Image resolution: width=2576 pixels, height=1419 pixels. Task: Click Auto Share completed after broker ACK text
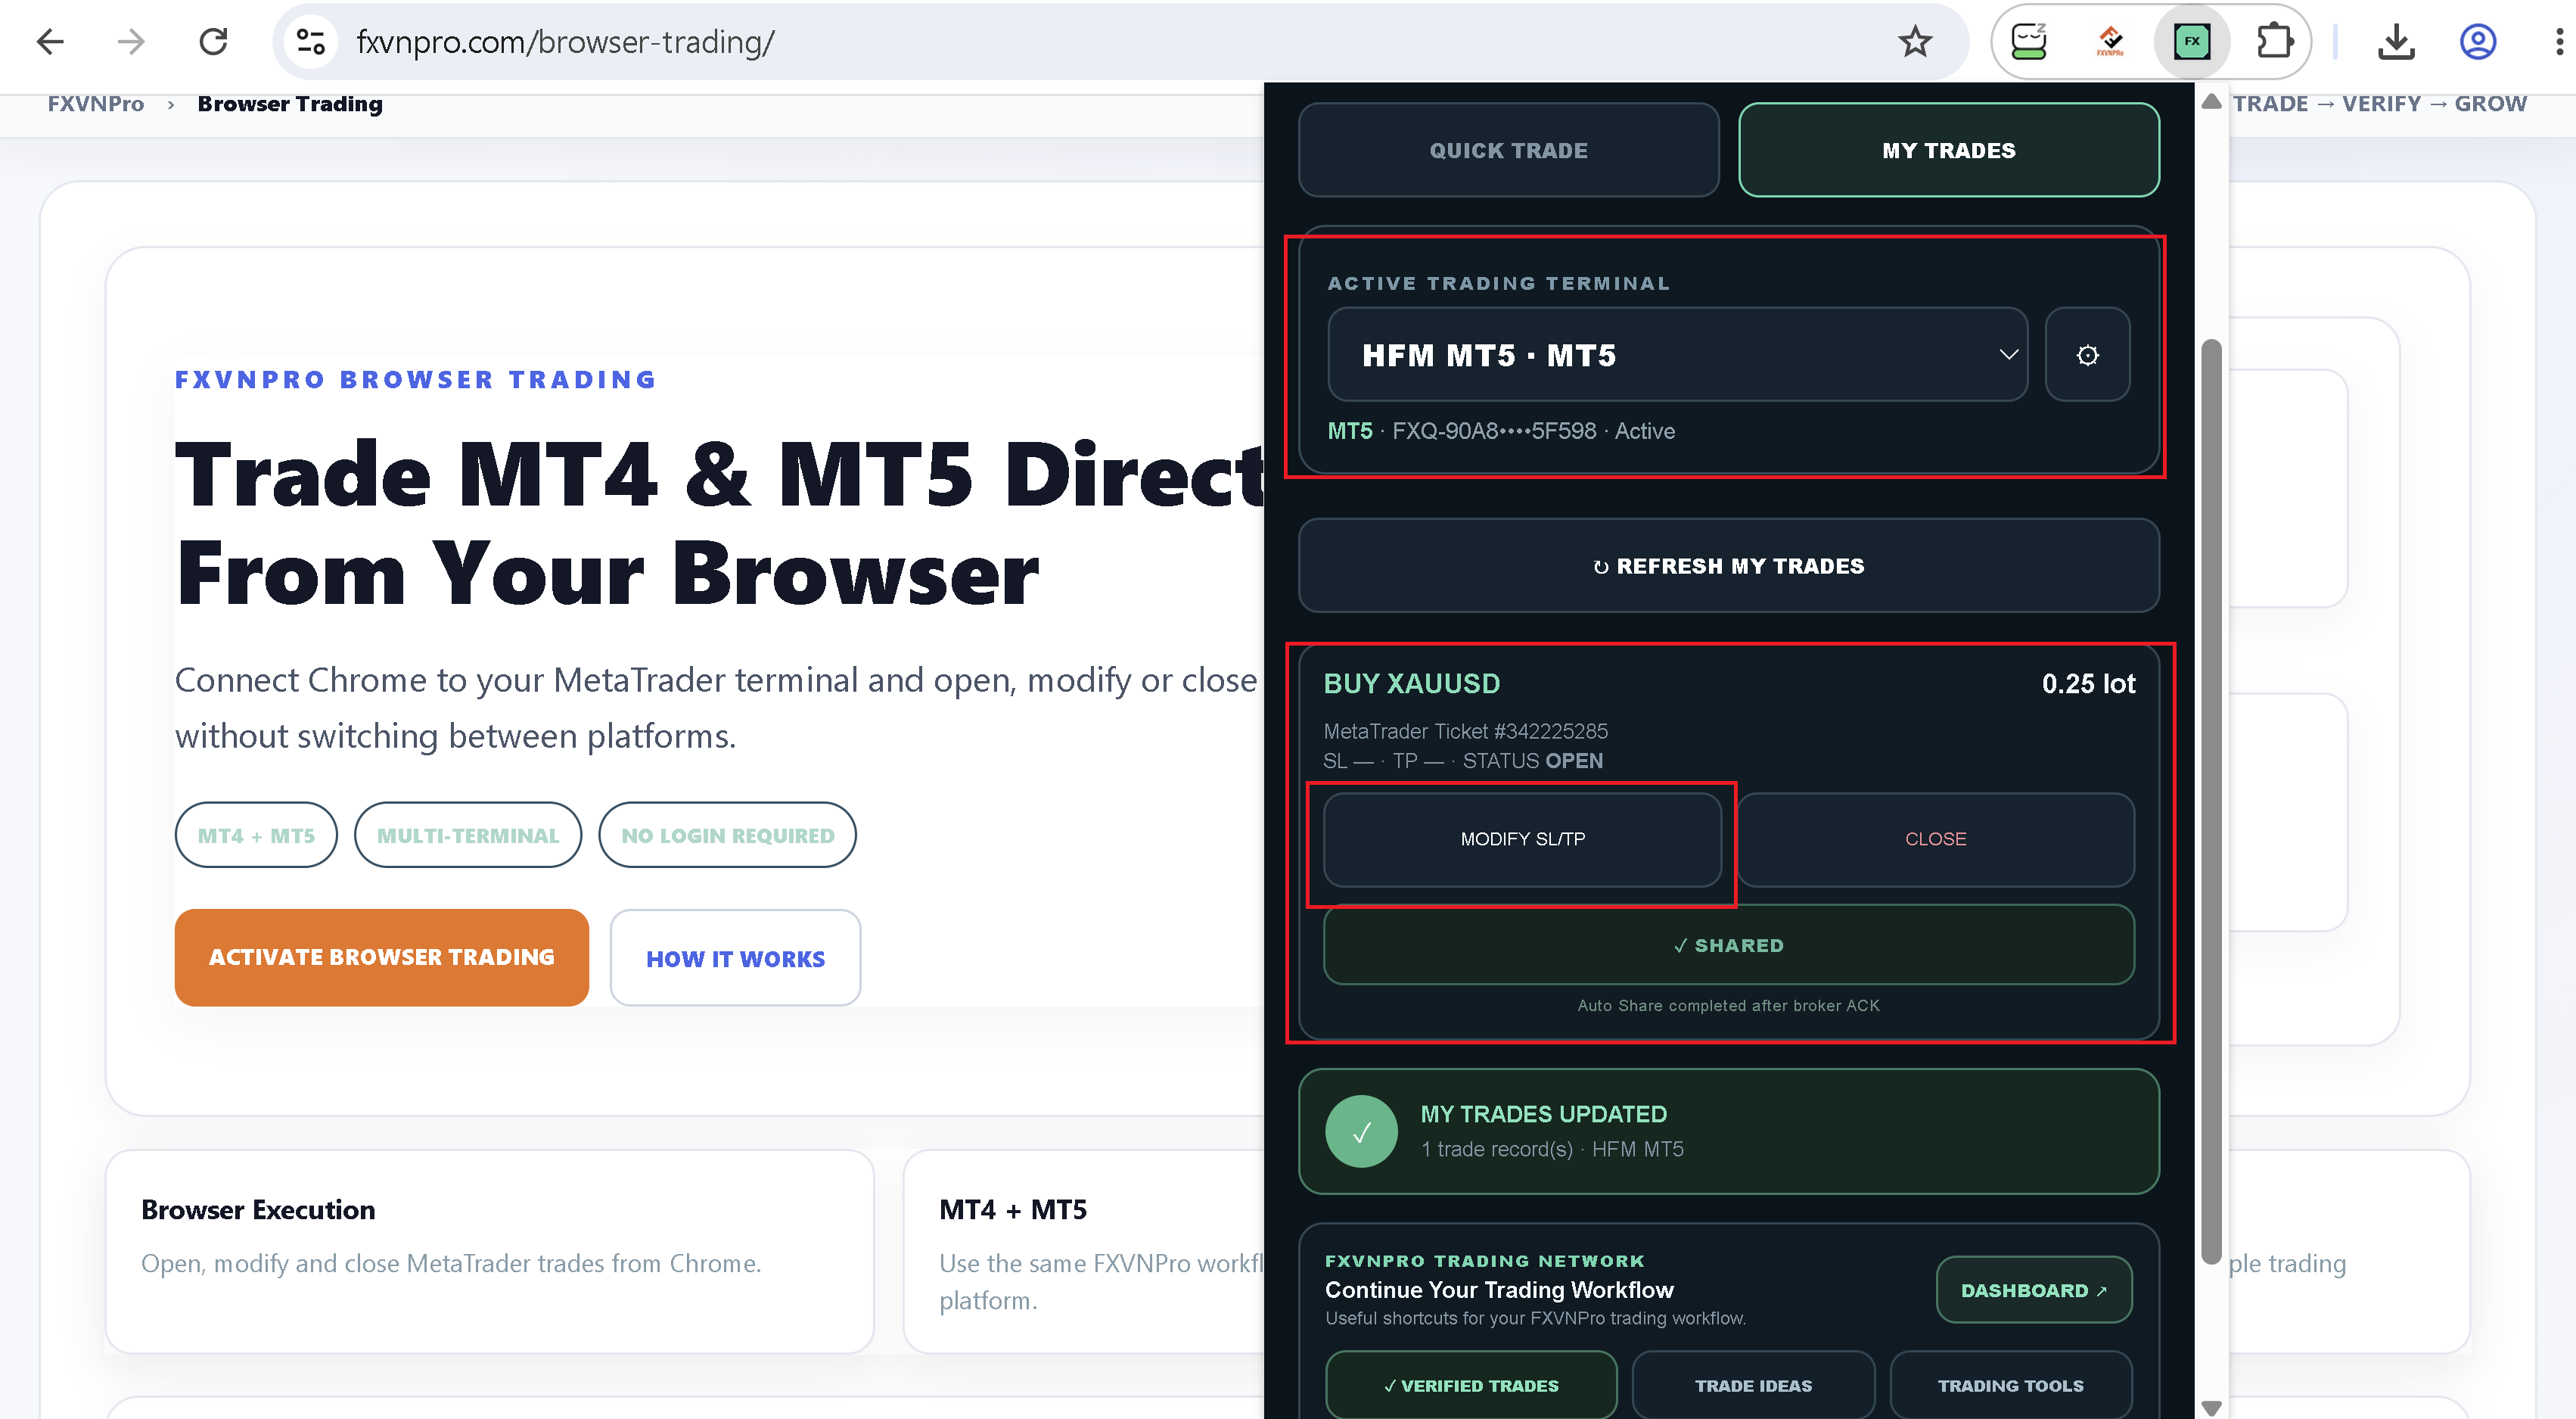[x=1728, y=1005]
